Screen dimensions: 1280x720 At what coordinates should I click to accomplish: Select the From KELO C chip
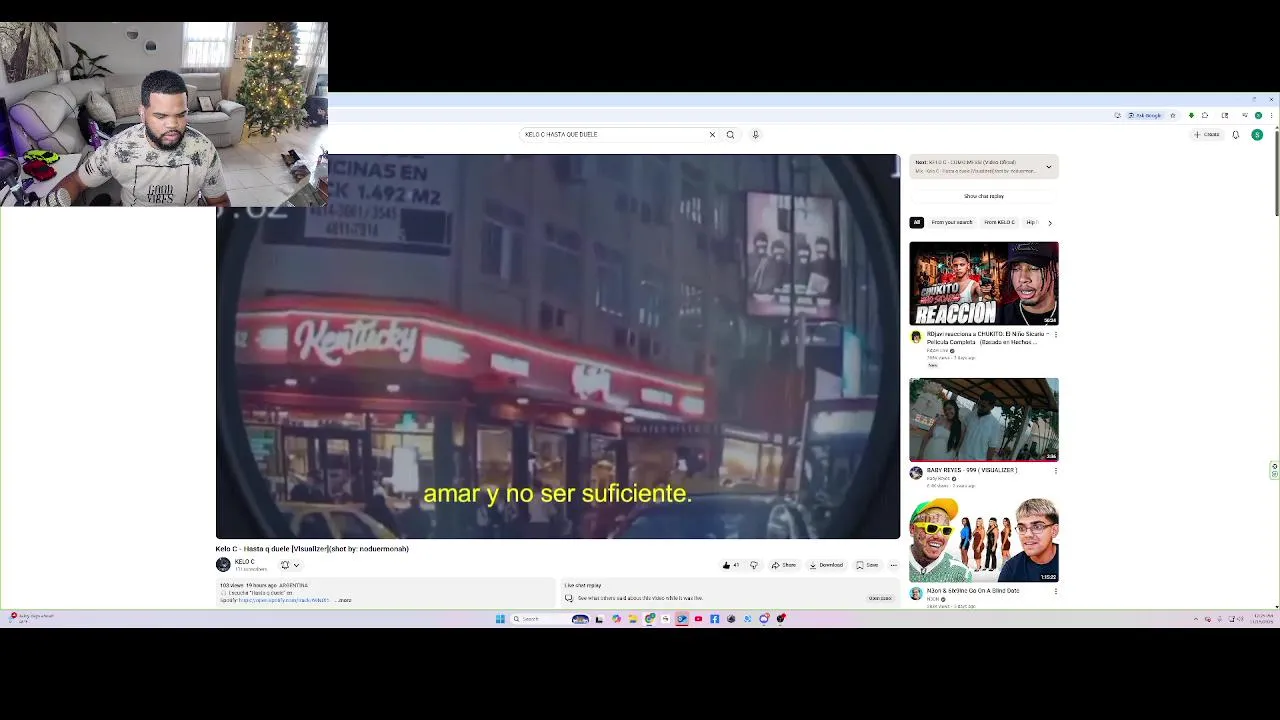coord(999,222)
